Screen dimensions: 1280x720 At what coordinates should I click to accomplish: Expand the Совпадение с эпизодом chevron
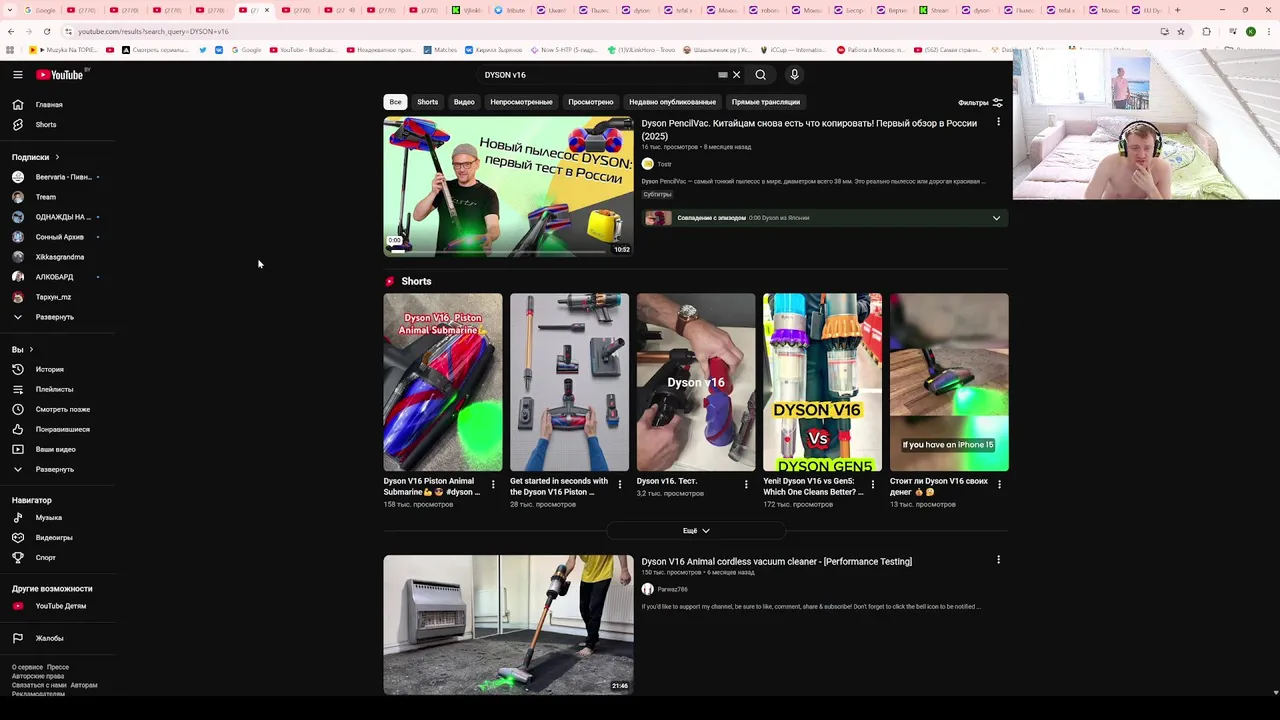point(996,218)
